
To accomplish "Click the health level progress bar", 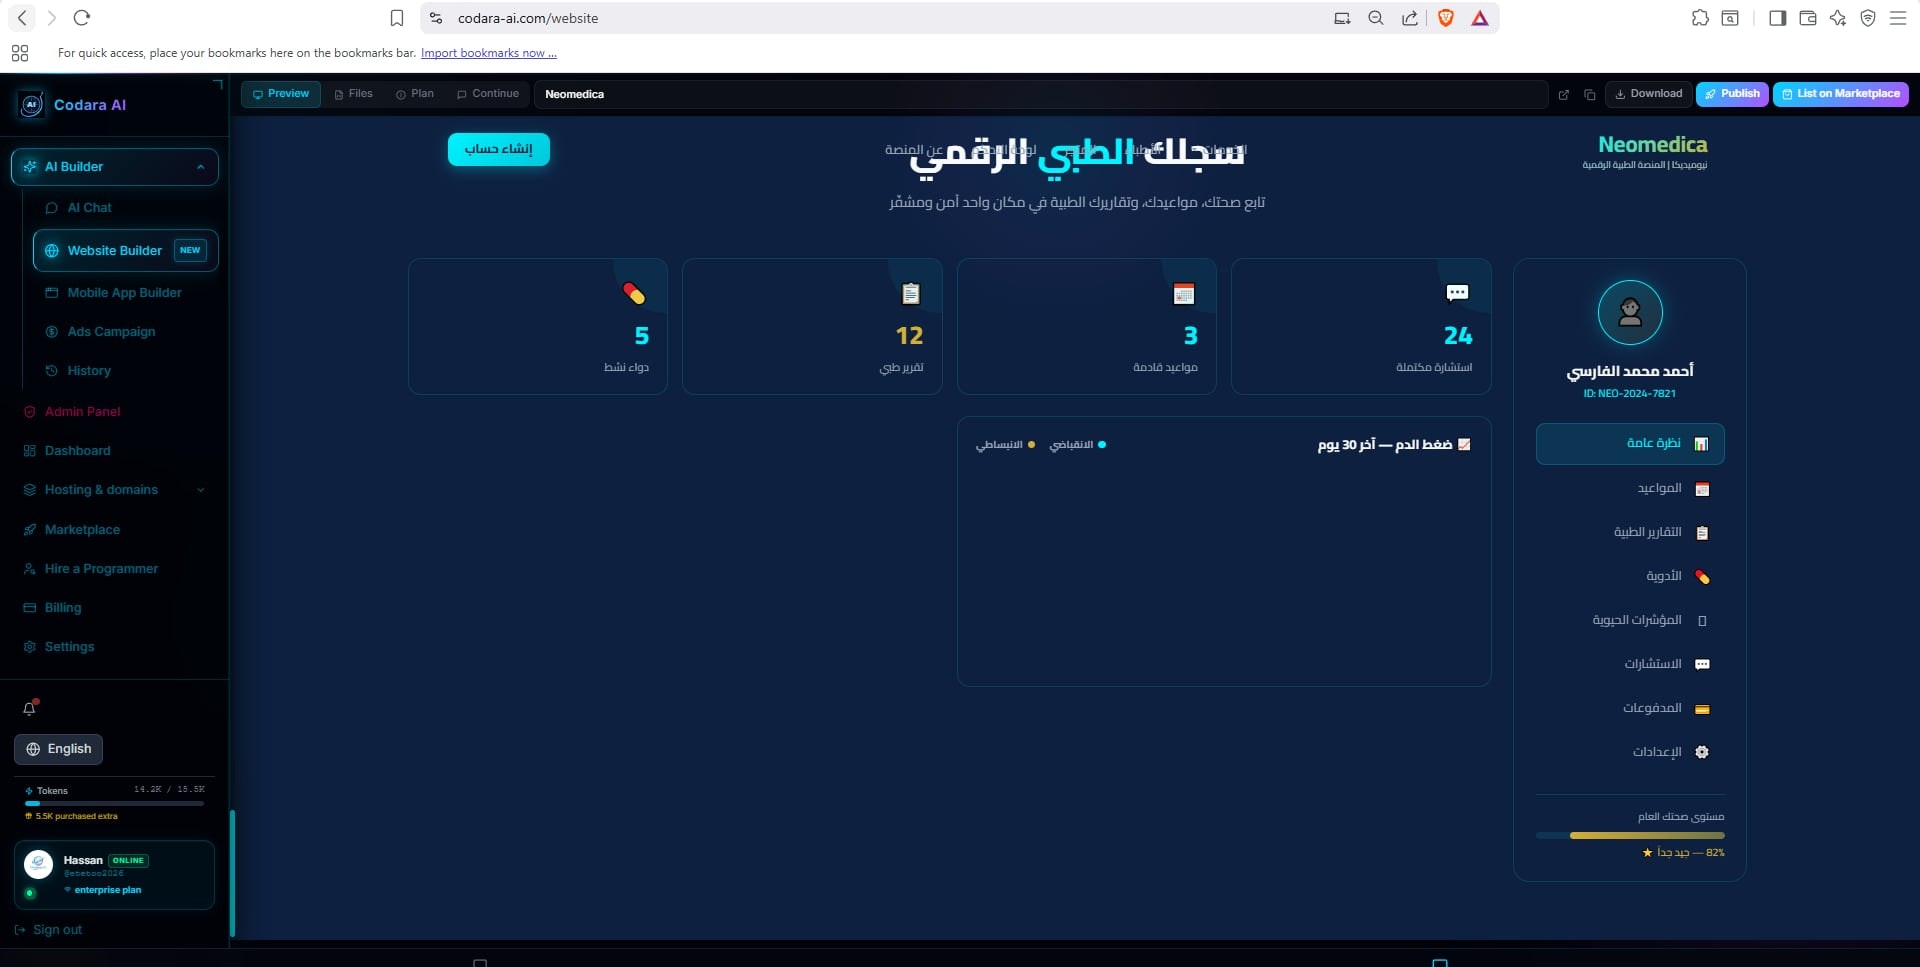I will coord(1630,835).
